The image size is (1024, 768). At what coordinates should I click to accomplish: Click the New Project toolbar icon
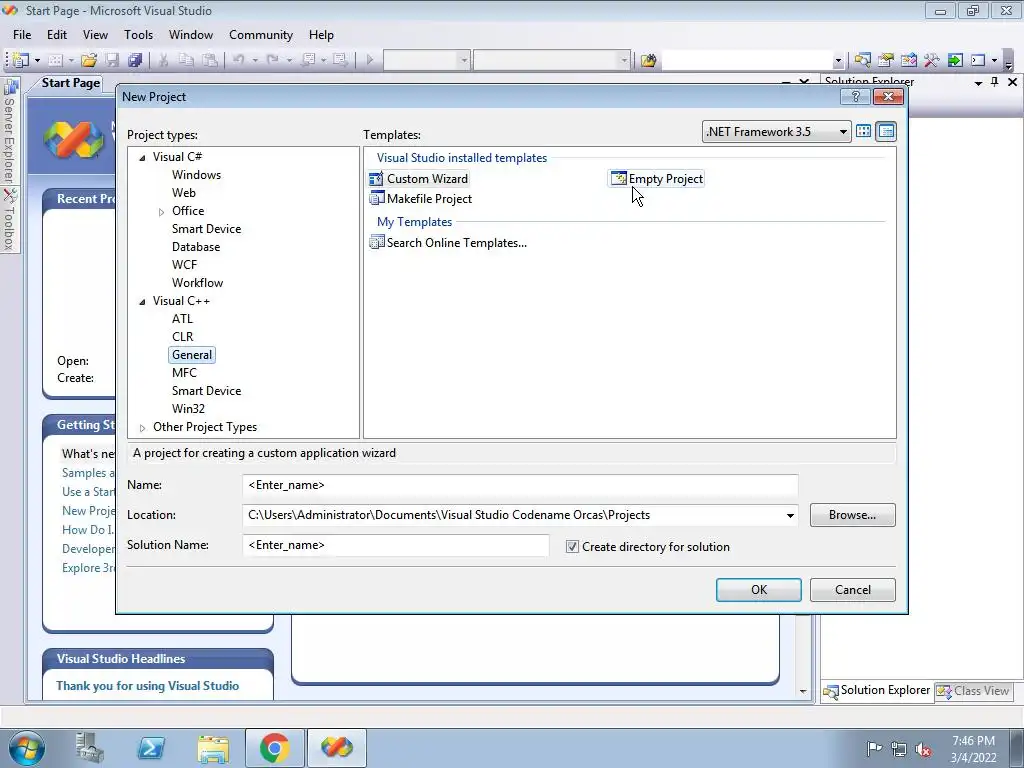pos(21,60)
